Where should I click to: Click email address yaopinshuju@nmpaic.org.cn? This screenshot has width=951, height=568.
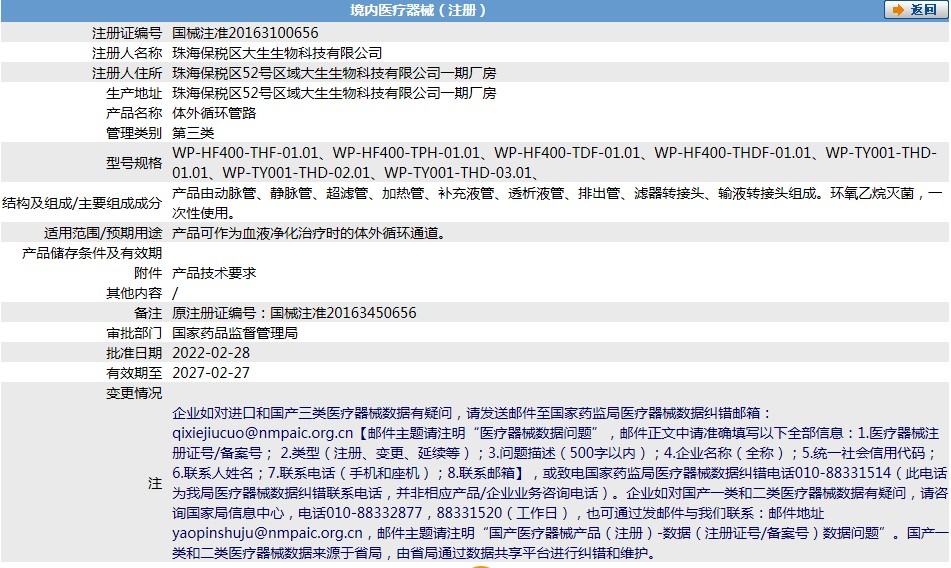[267, 533]
